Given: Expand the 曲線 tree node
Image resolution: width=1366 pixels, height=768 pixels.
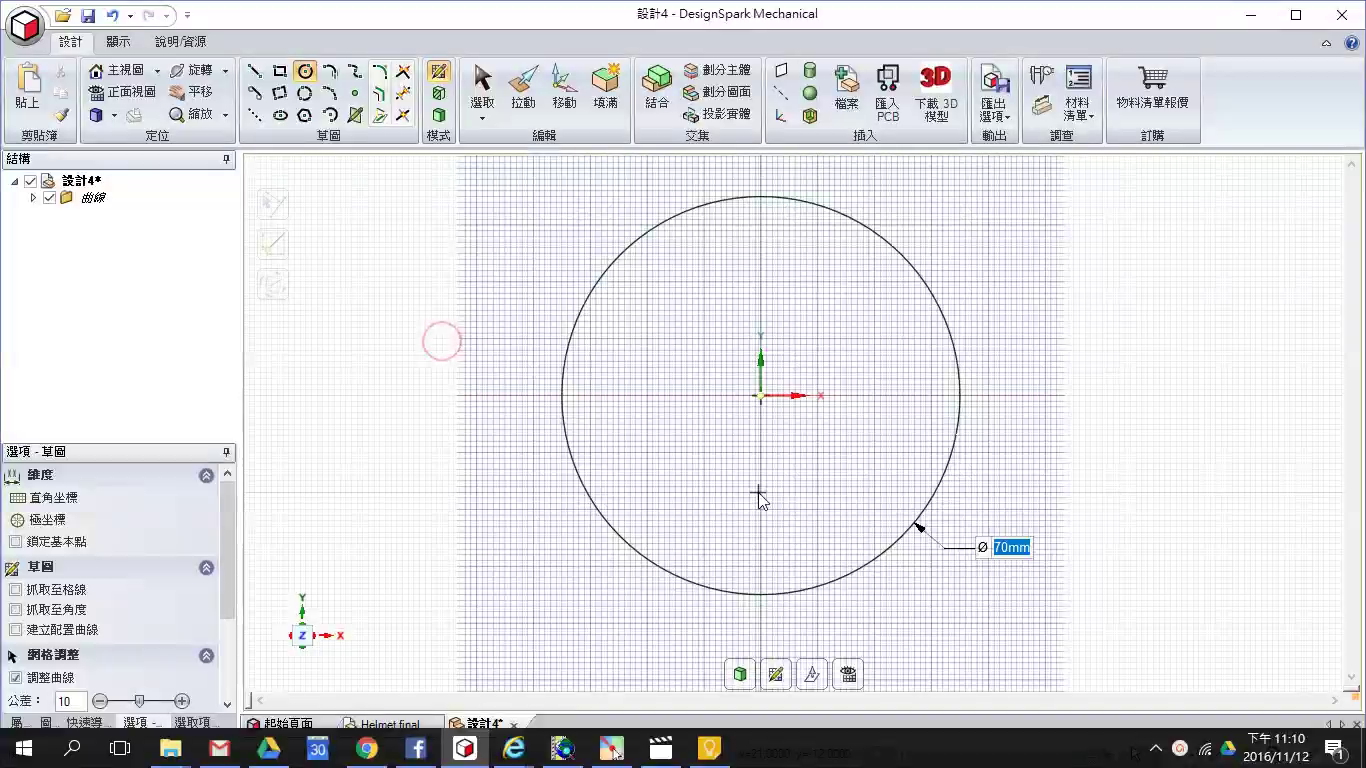Looking at the screenshot, I should (x=33, y=198).
